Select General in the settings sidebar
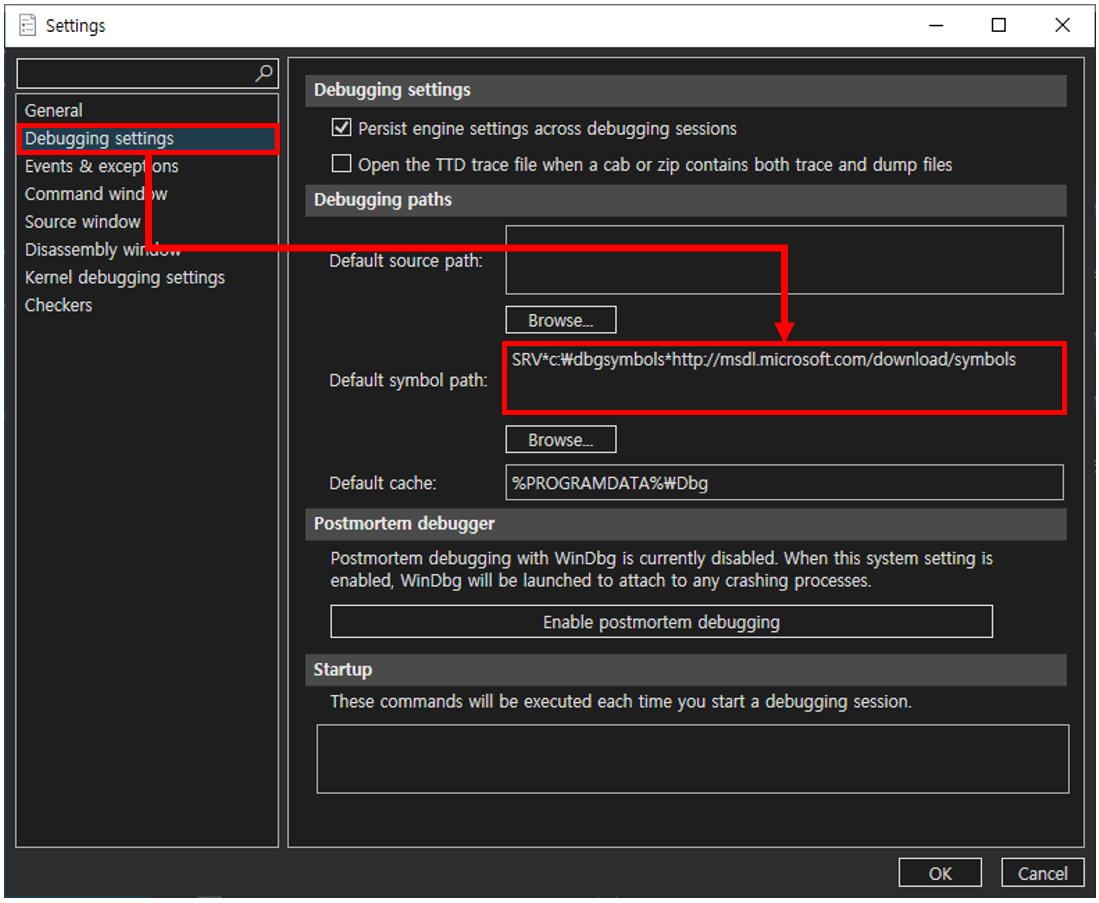 click(53, 110)
